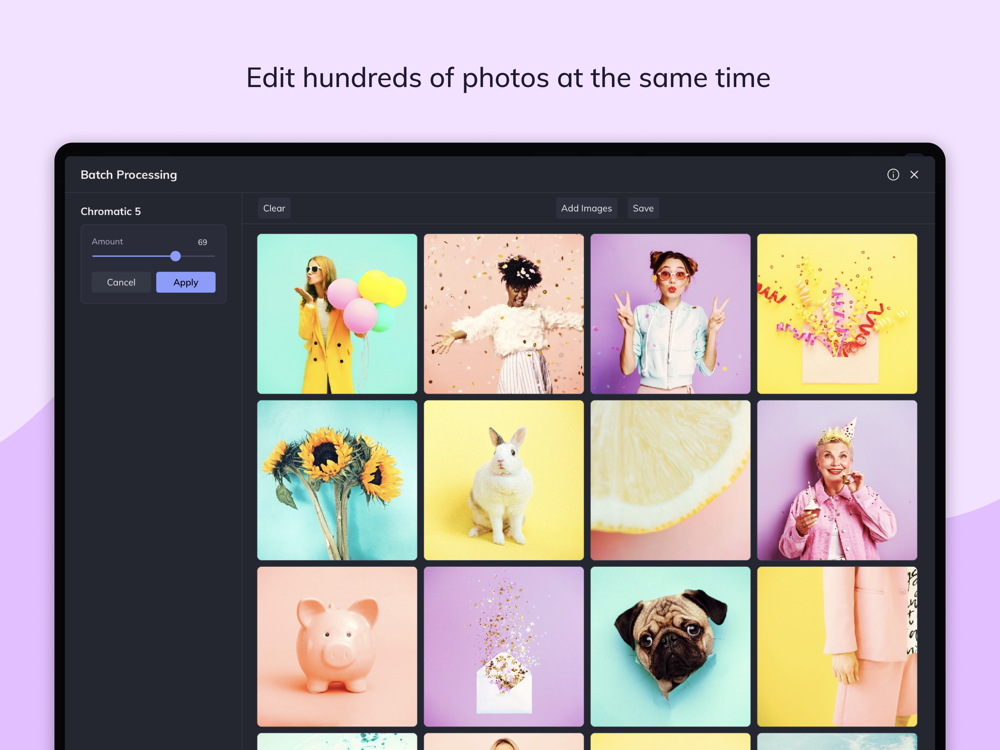Select the Amount label text

point(107,242)
